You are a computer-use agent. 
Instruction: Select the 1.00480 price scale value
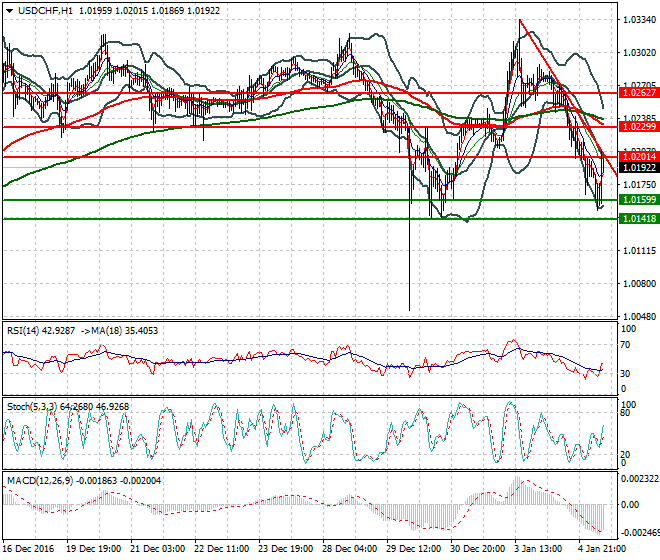pyautogui.click(x=639, y=316)
